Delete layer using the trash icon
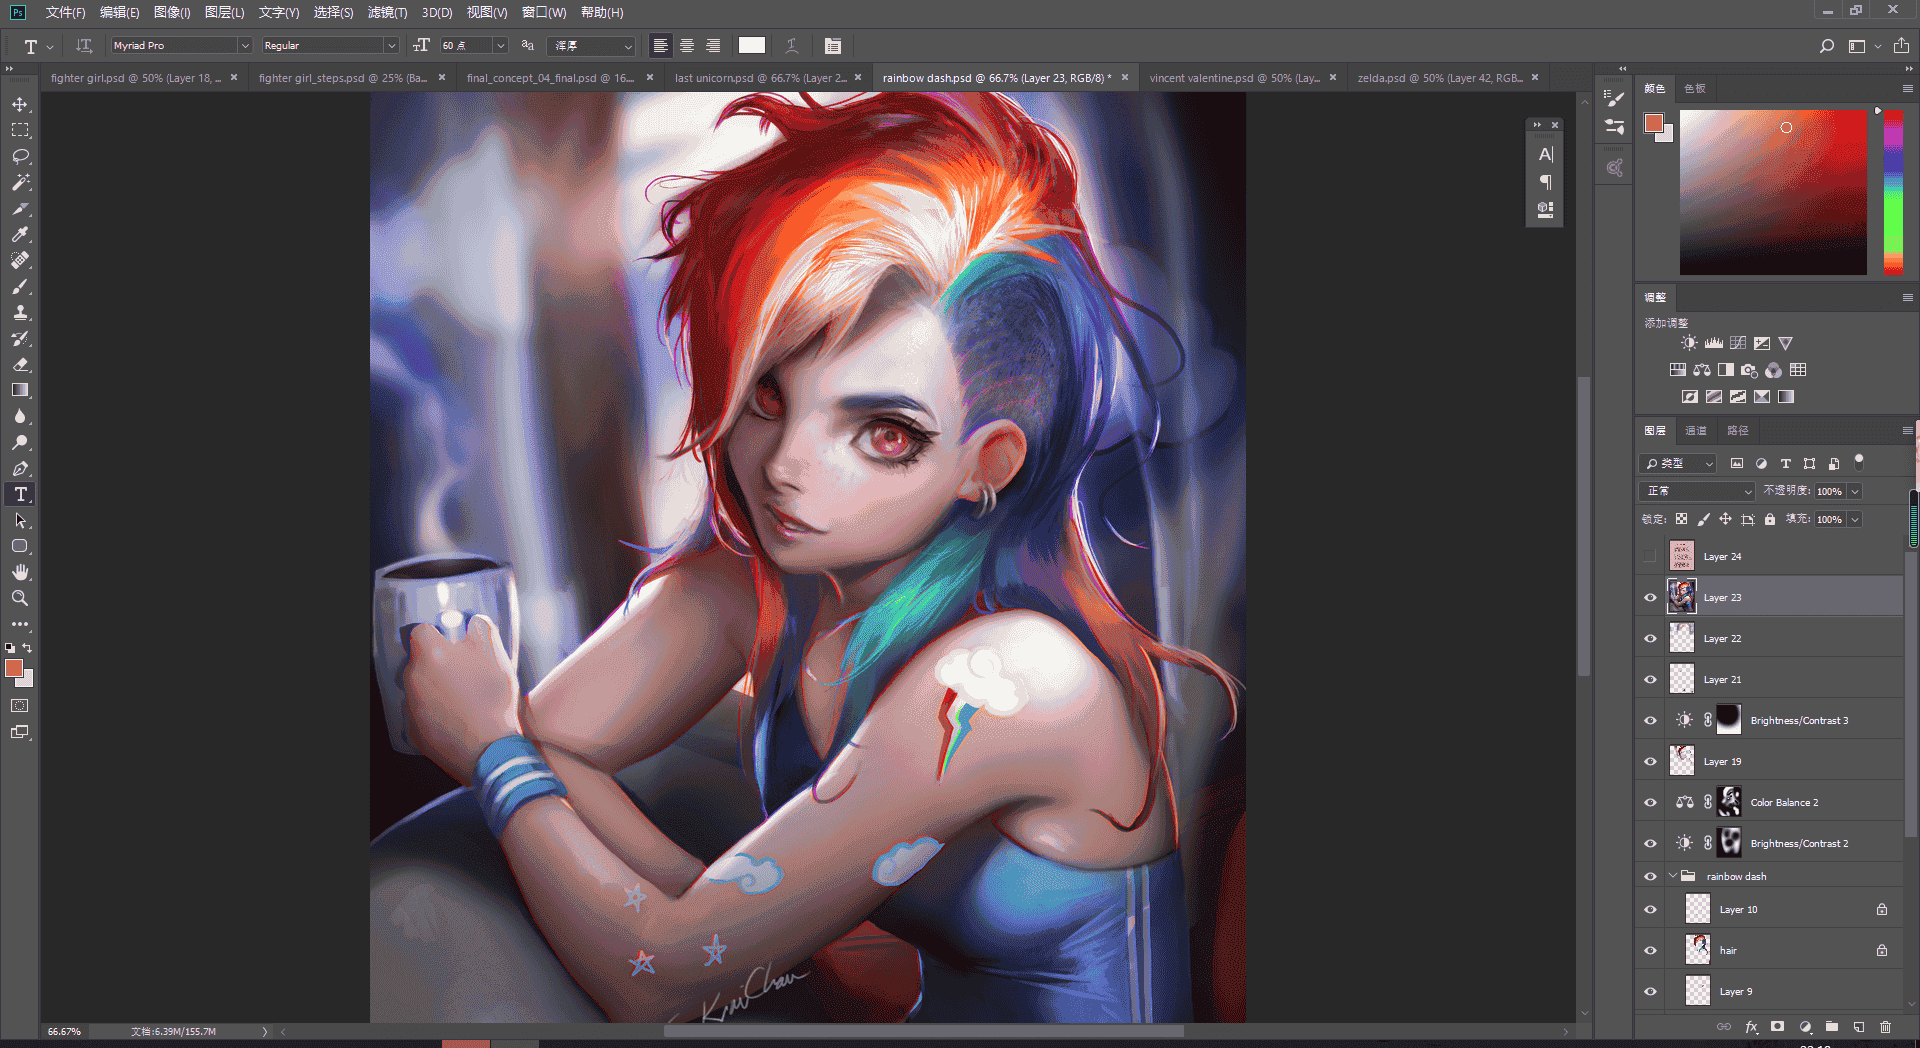Screen dimensions: 1920x1048 1885,1027
